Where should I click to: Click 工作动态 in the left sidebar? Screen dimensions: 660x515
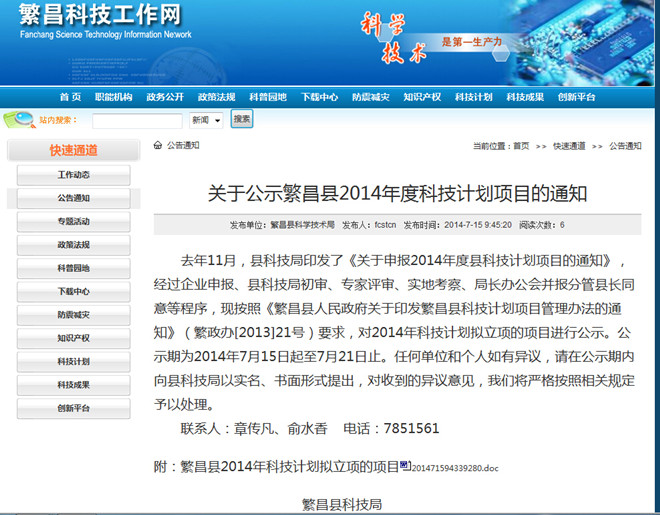point(73,175)
